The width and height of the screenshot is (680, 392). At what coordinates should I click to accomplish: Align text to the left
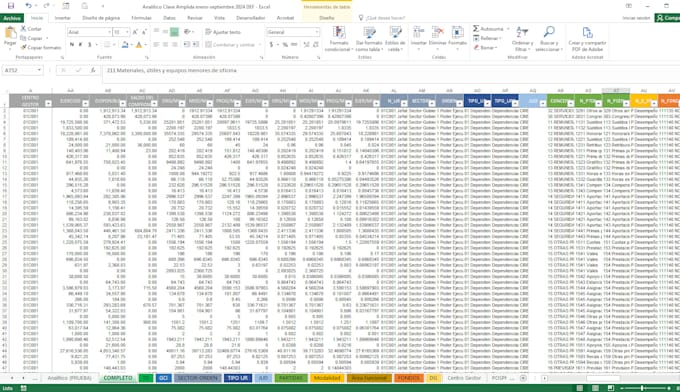[x=157, y=44]
